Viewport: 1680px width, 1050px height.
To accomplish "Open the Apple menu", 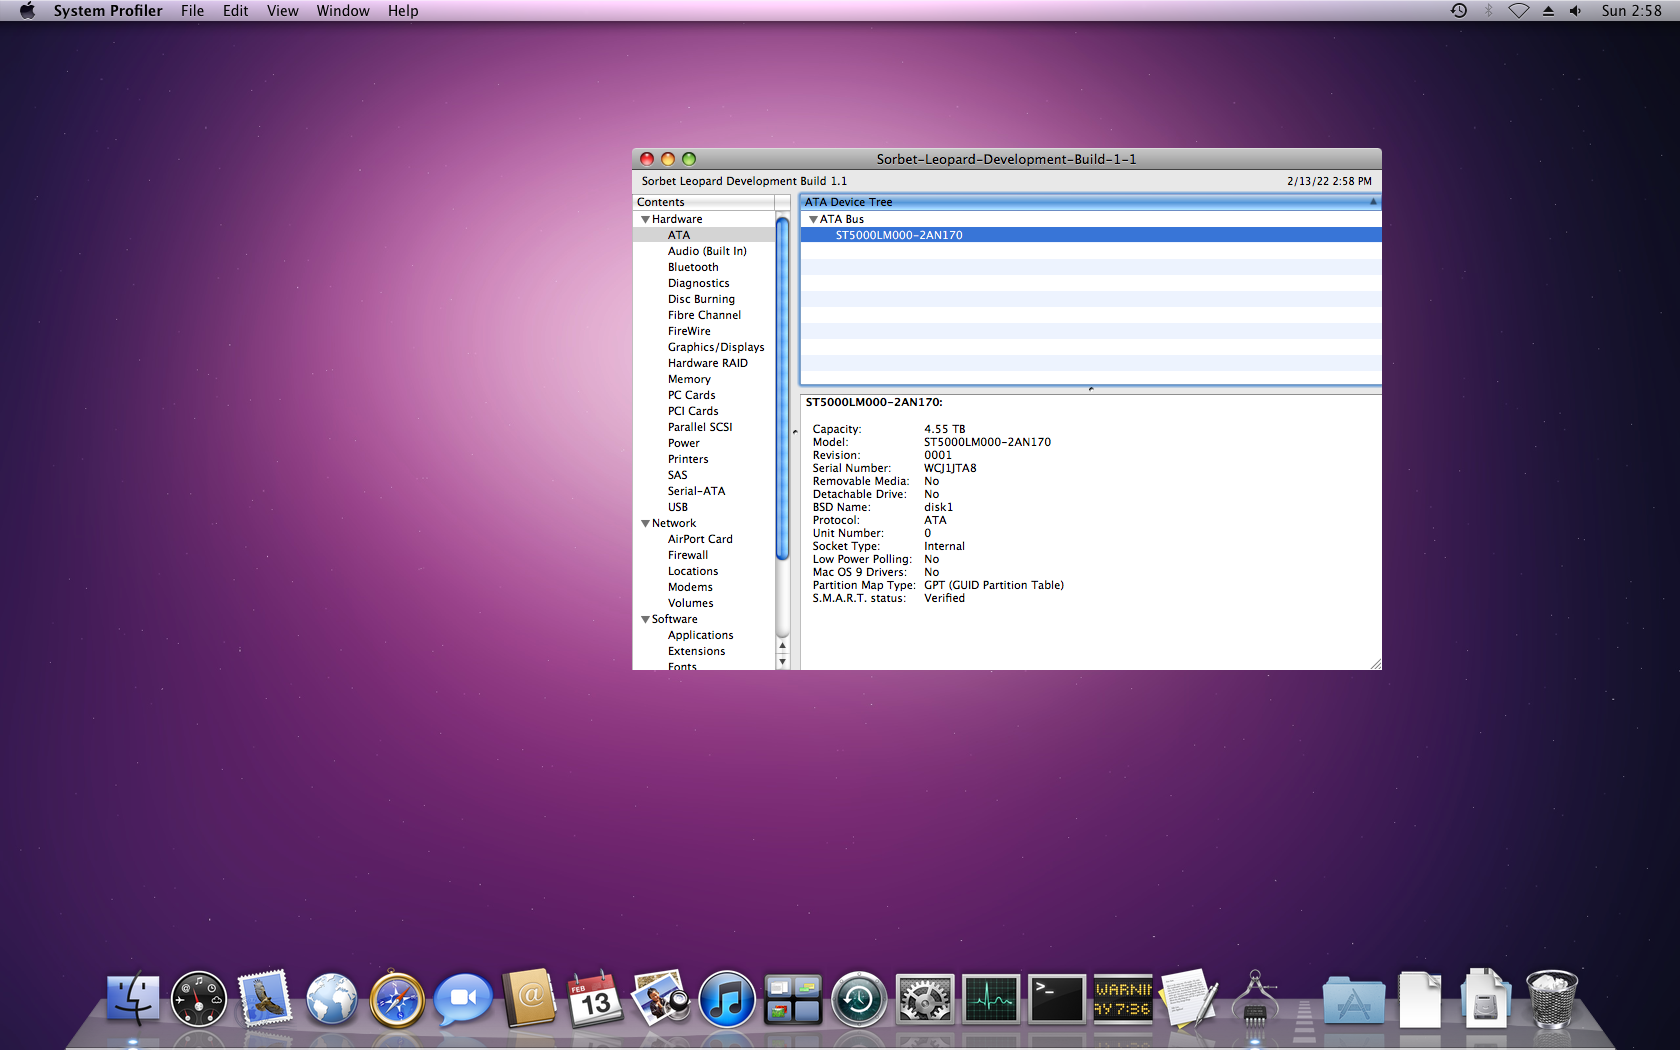I will 27,11.
